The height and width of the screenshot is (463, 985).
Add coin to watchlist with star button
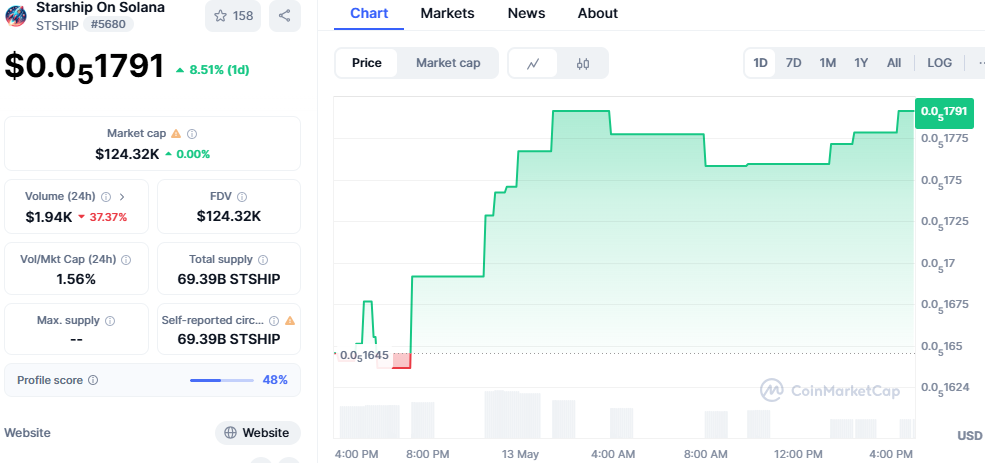(x=233, y=16)
